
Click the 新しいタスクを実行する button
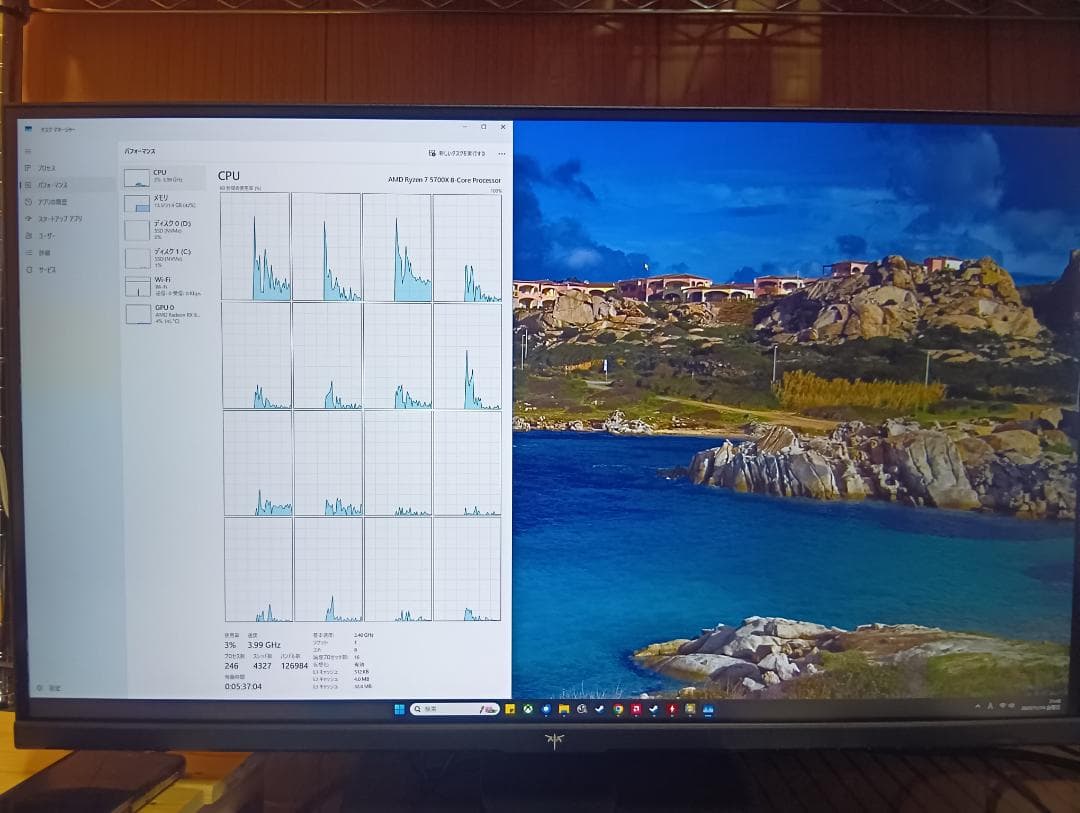point(462,153)
